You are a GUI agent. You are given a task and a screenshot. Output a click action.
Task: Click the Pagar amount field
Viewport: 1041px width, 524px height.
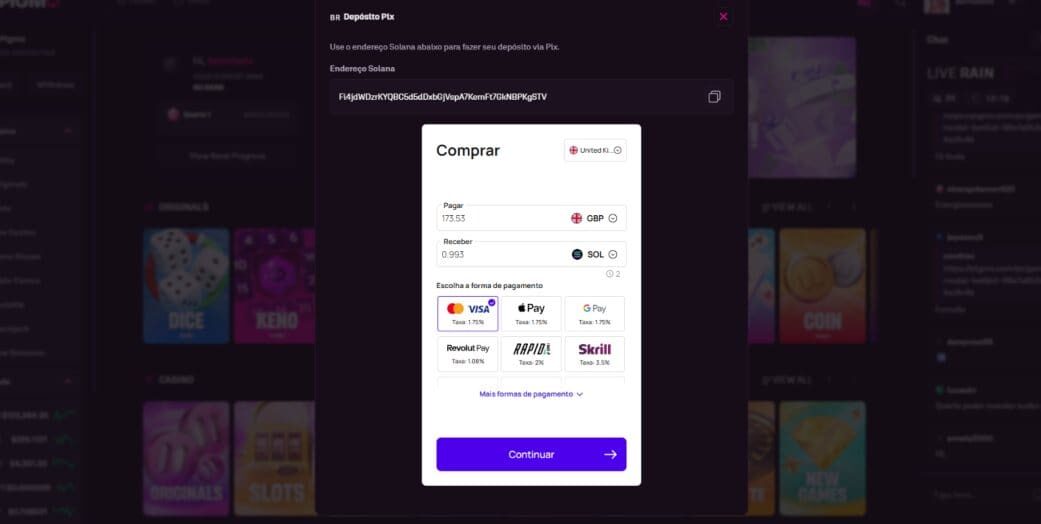point(500,218)
